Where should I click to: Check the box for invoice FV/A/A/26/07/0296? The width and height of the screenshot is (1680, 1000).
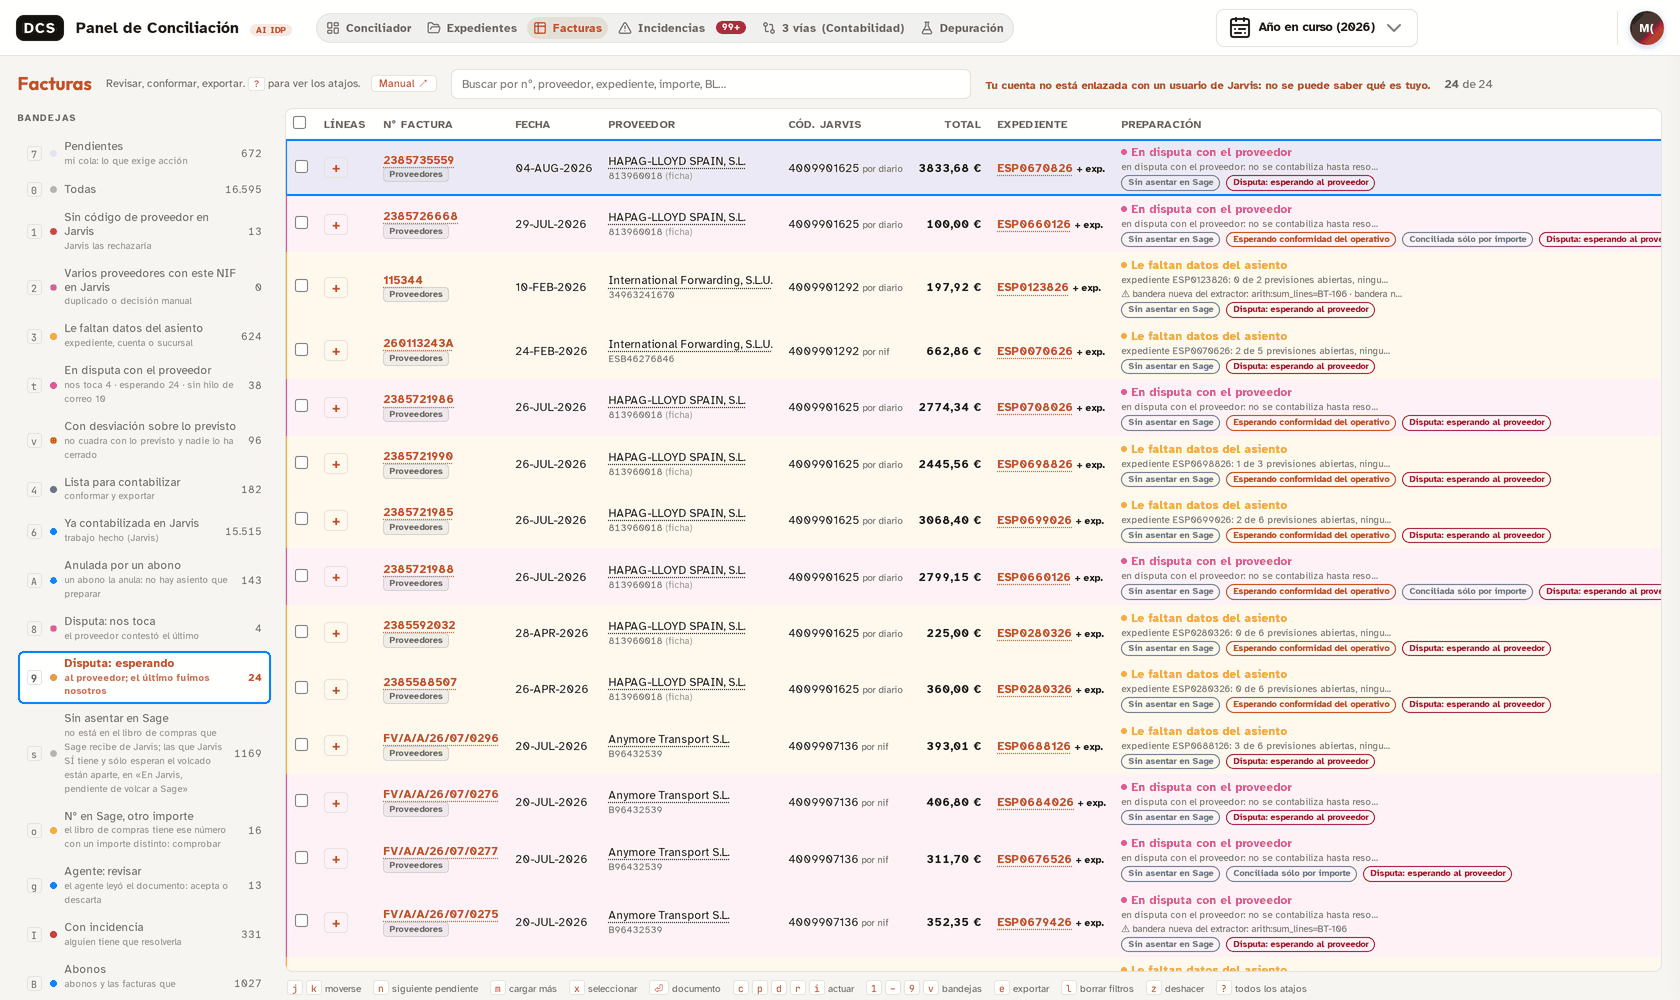(301, 745)
